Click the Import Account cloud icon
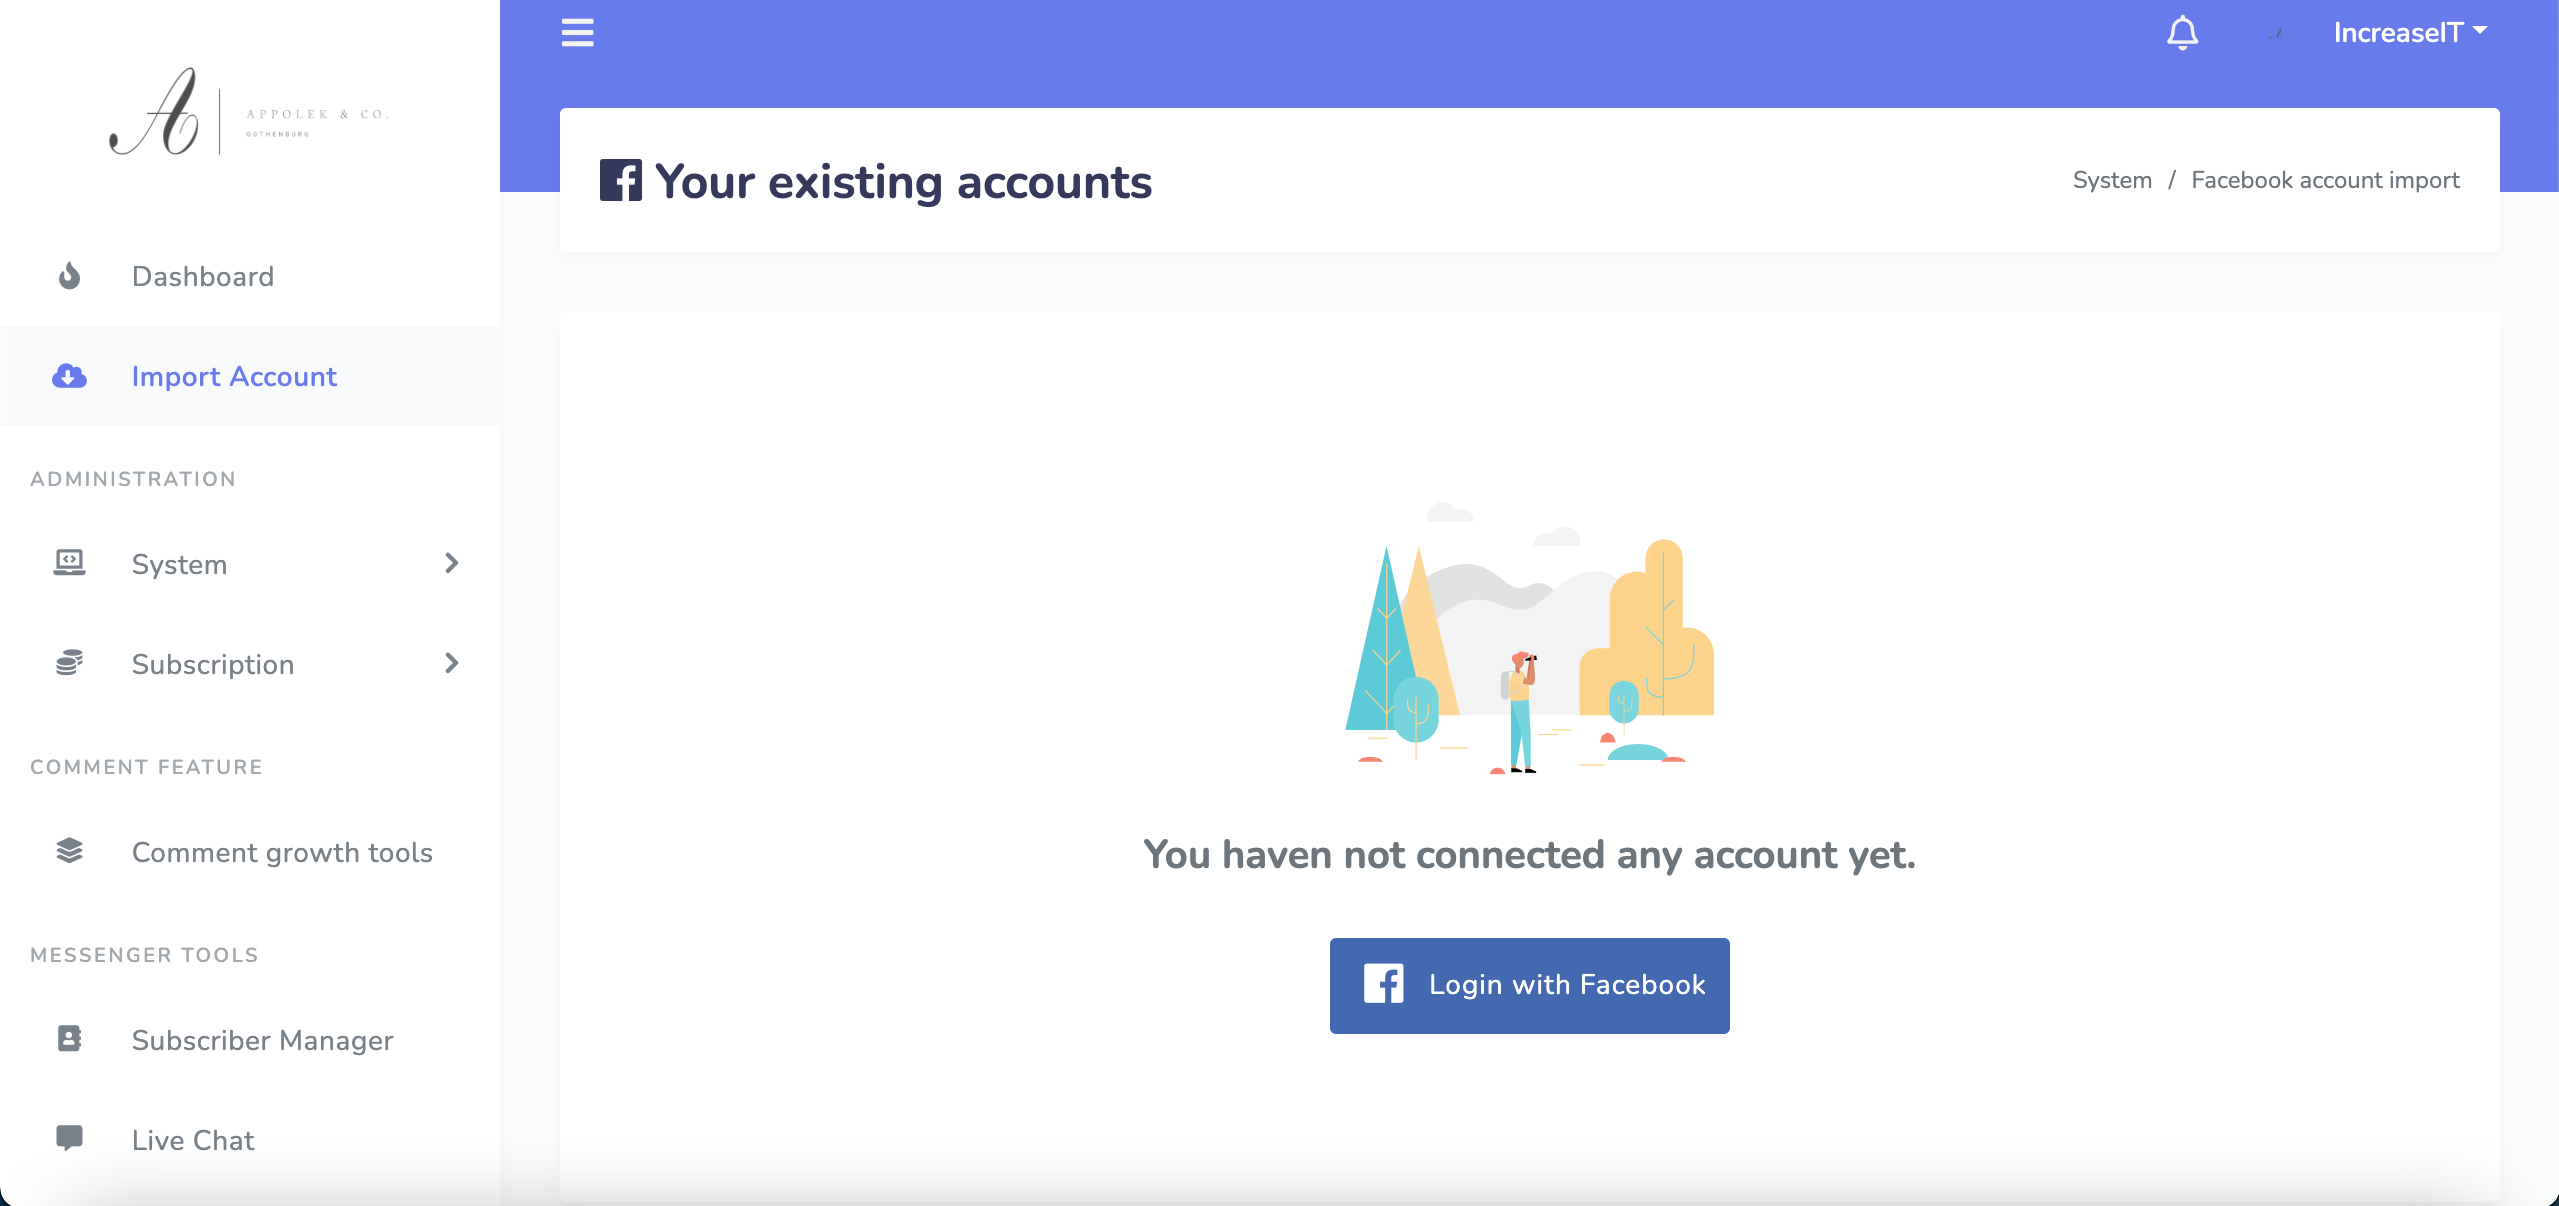 pos(69,376)
